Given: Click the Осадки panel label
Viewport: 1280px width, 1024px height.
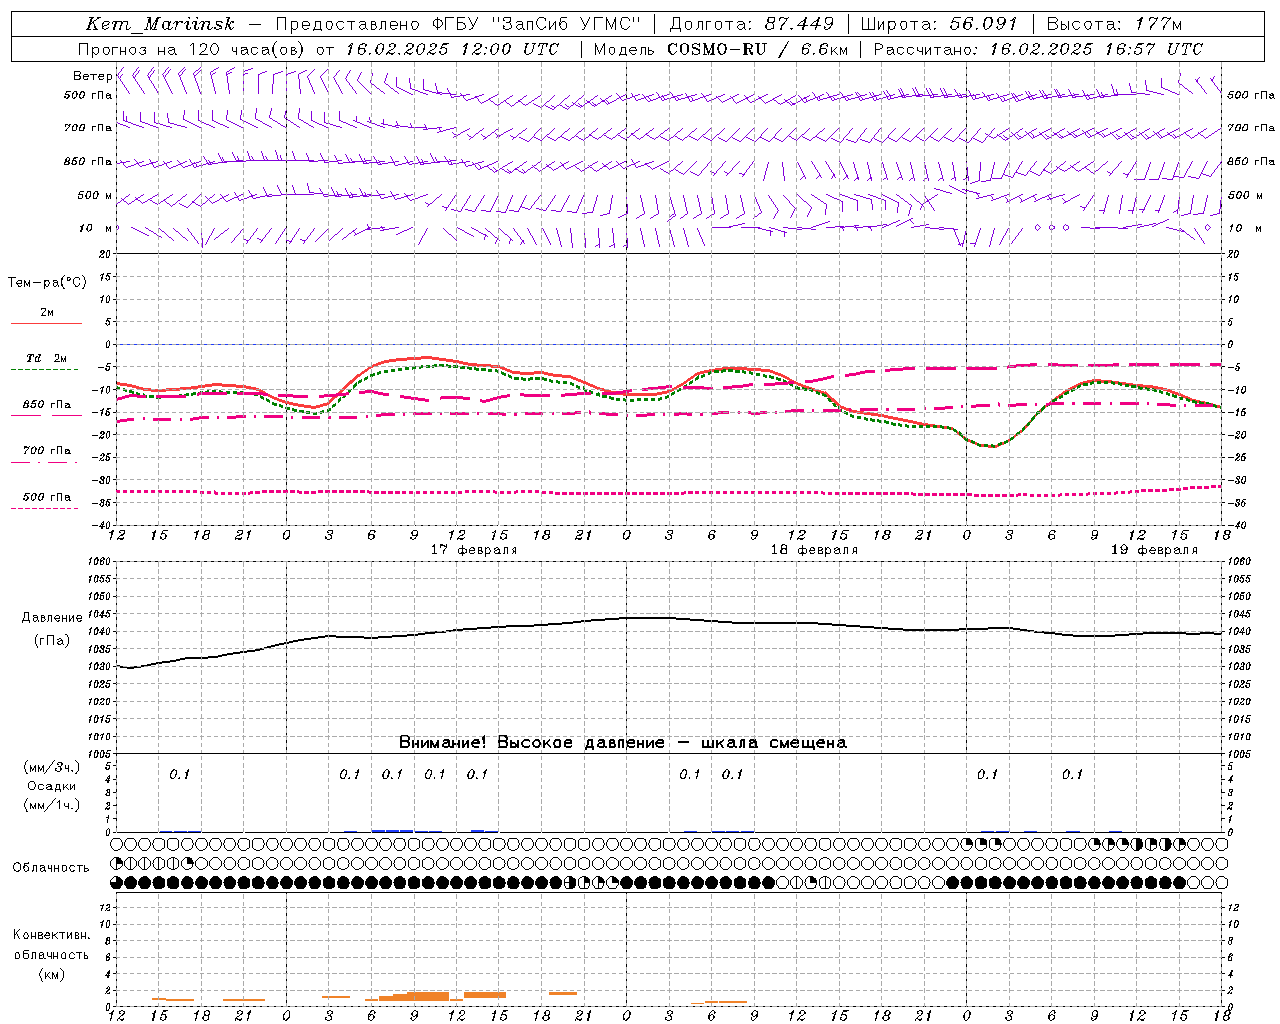Looking at the screenshot, I should [51, 786].
